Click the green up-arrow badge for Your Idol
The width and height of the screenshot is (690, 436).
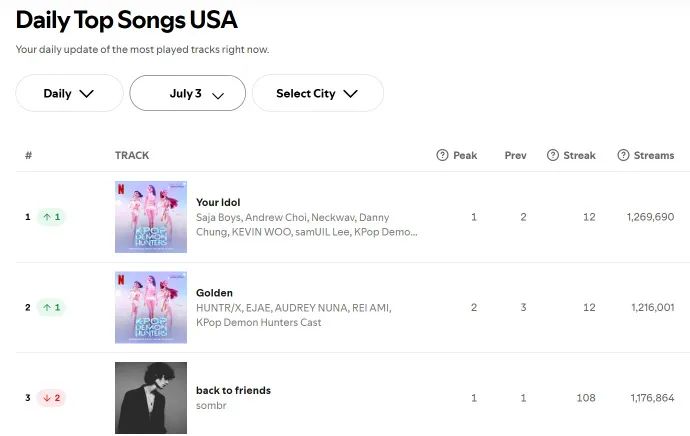(x=51, y=217)
